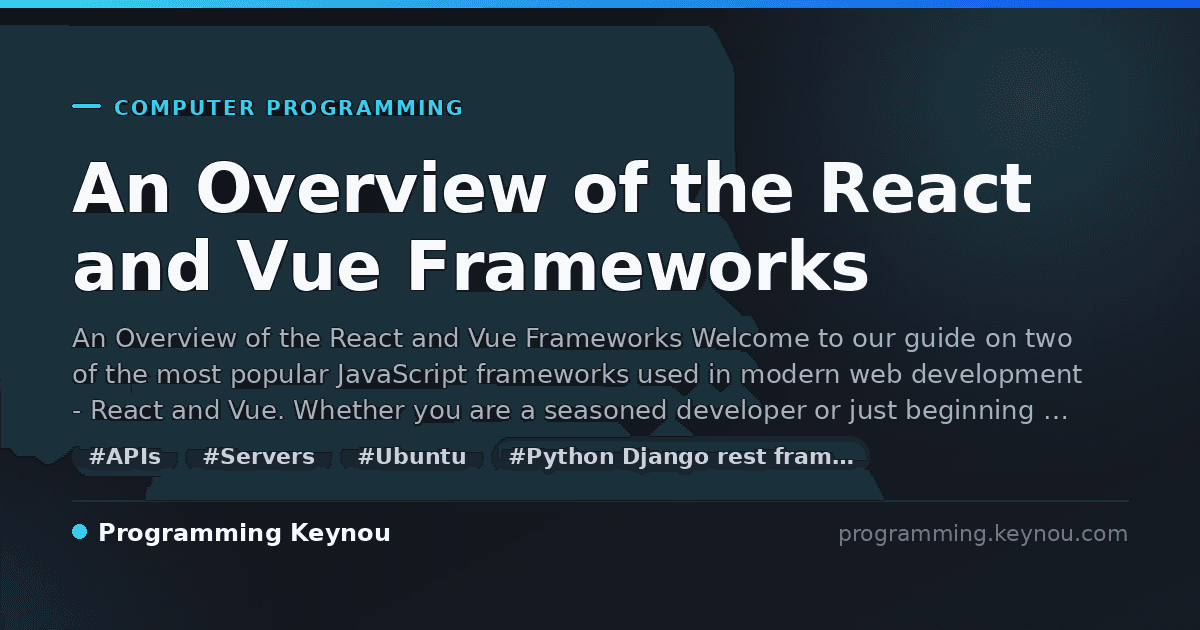Choose the #Ubuntu tag

pos(412,458)
